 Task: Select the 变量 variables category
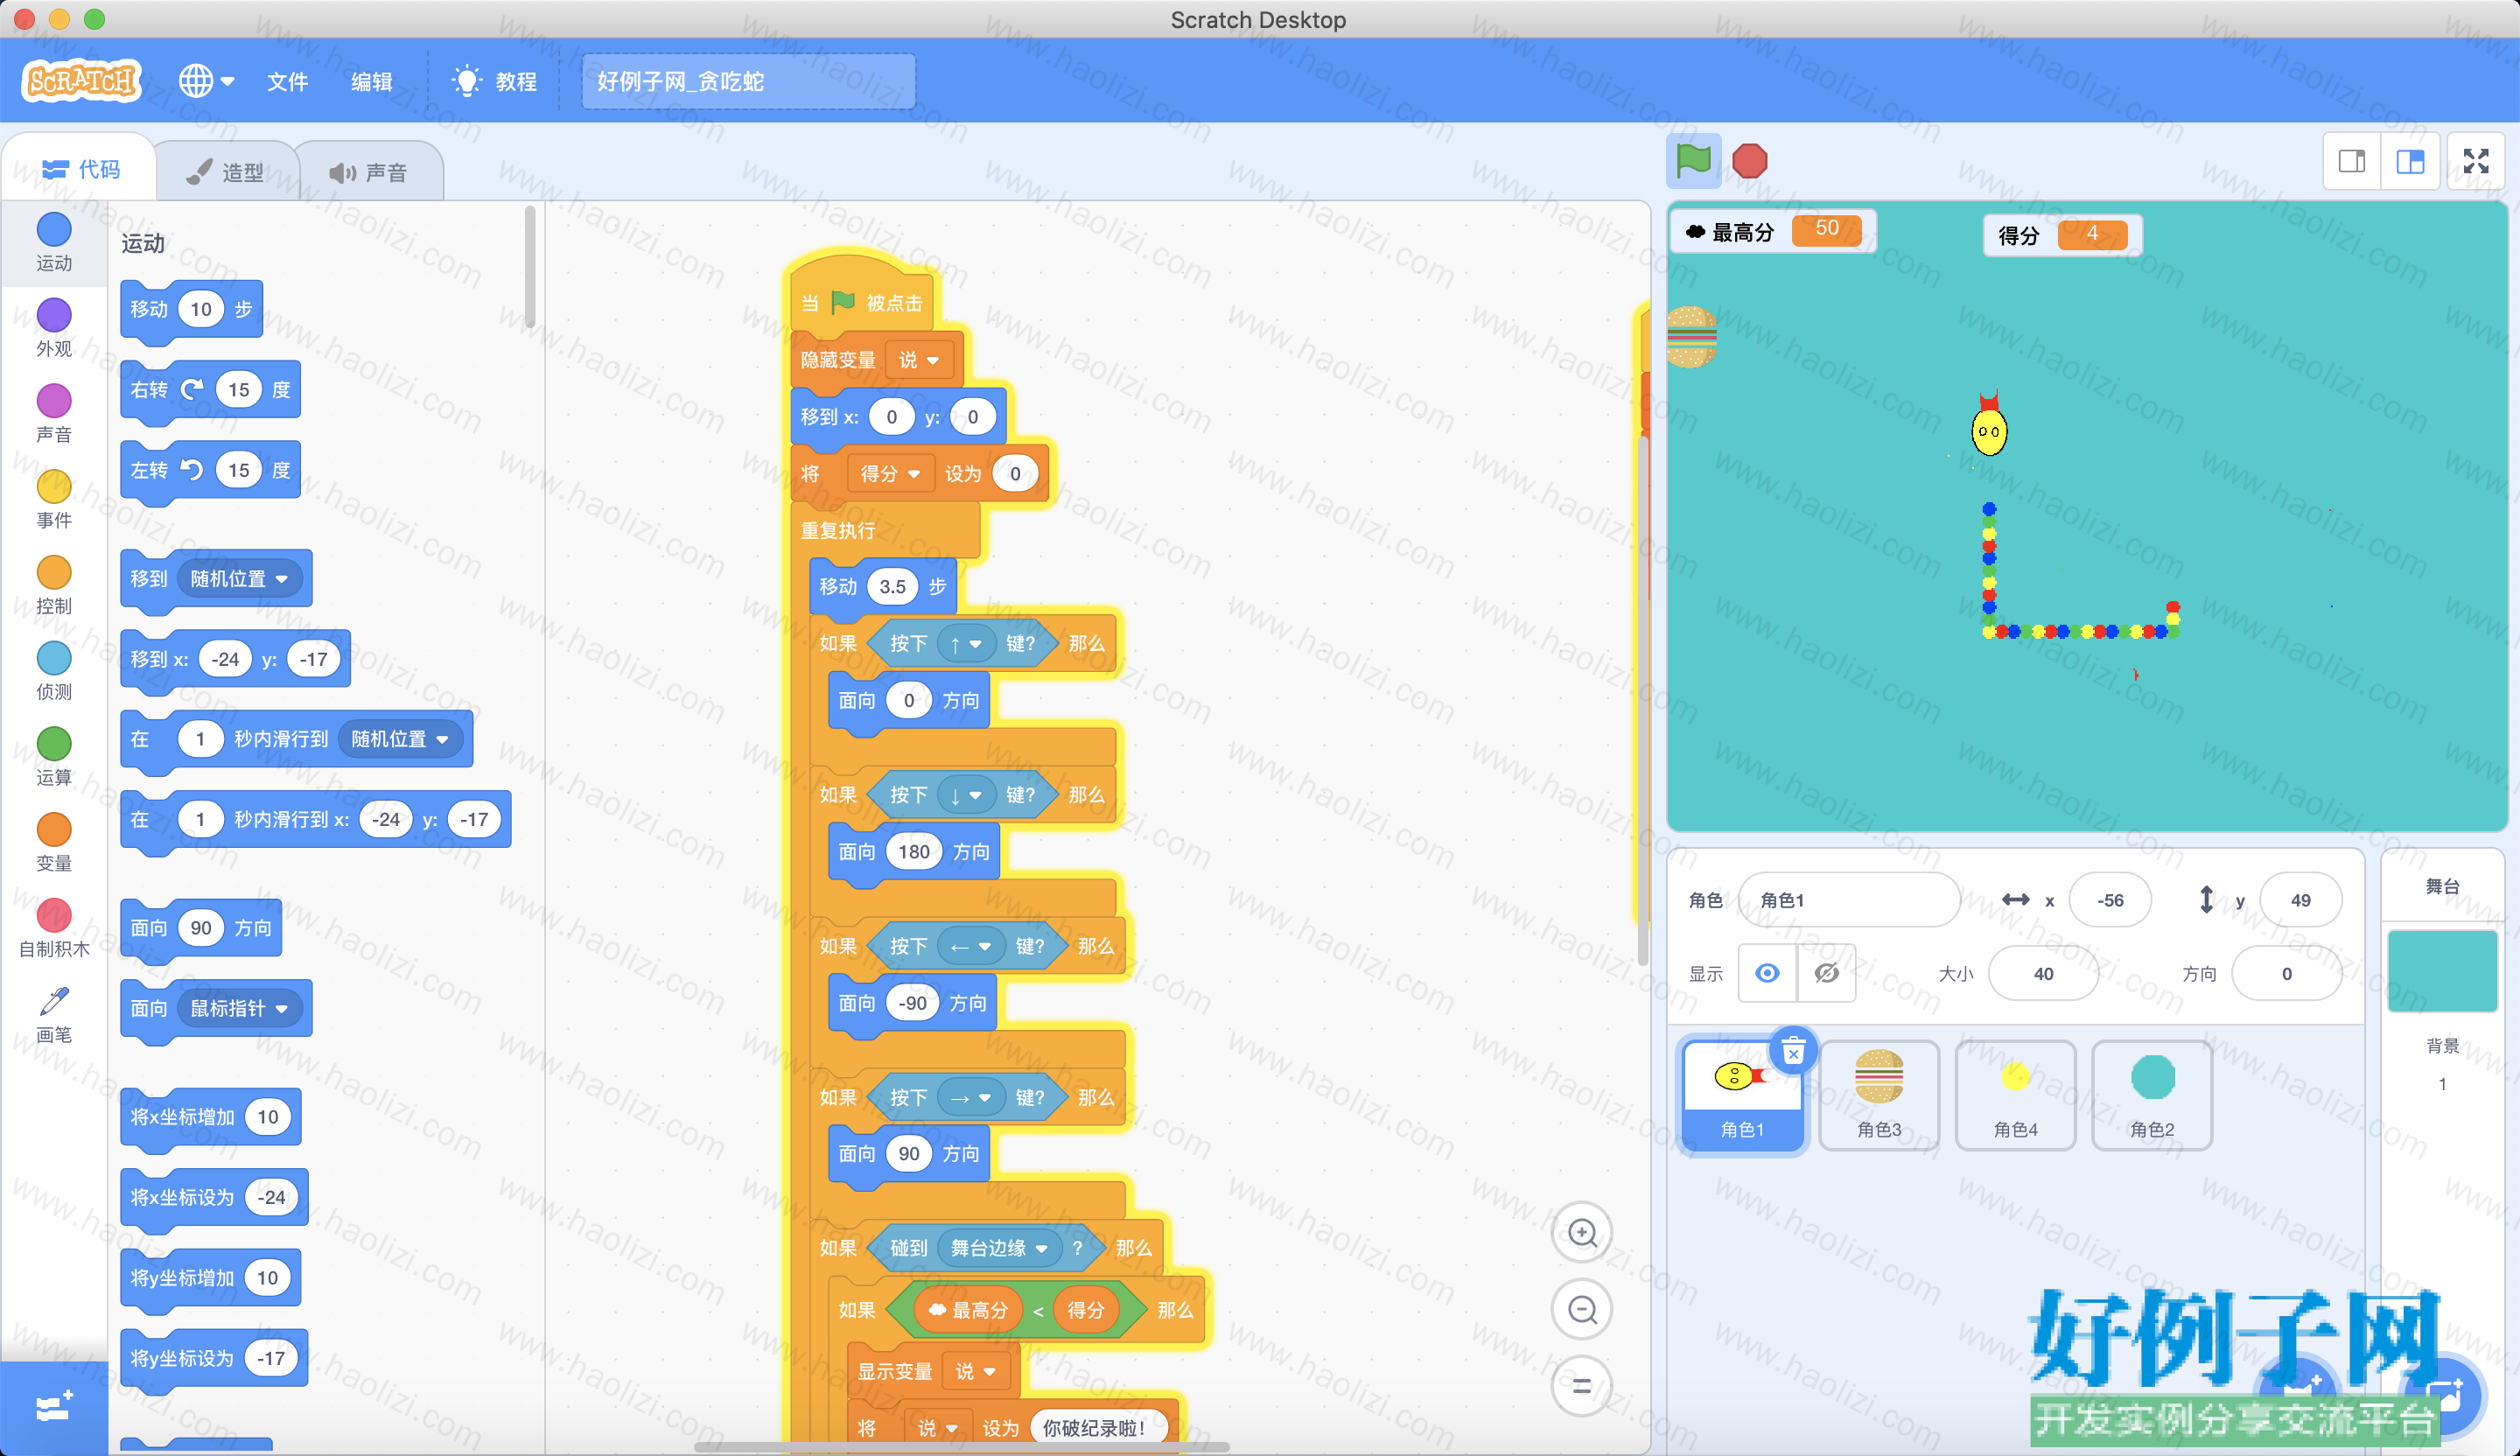tap(54, 843)
